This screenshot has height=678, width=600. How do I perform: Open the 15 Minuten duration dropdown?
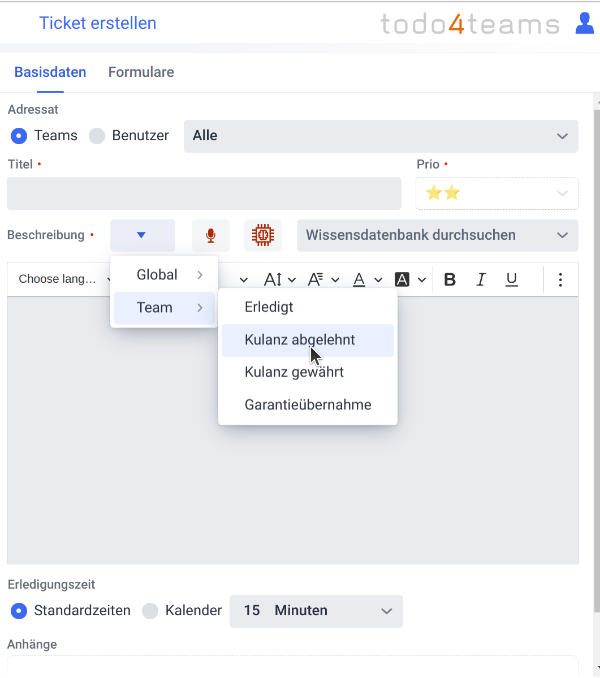tap(316, 611)
